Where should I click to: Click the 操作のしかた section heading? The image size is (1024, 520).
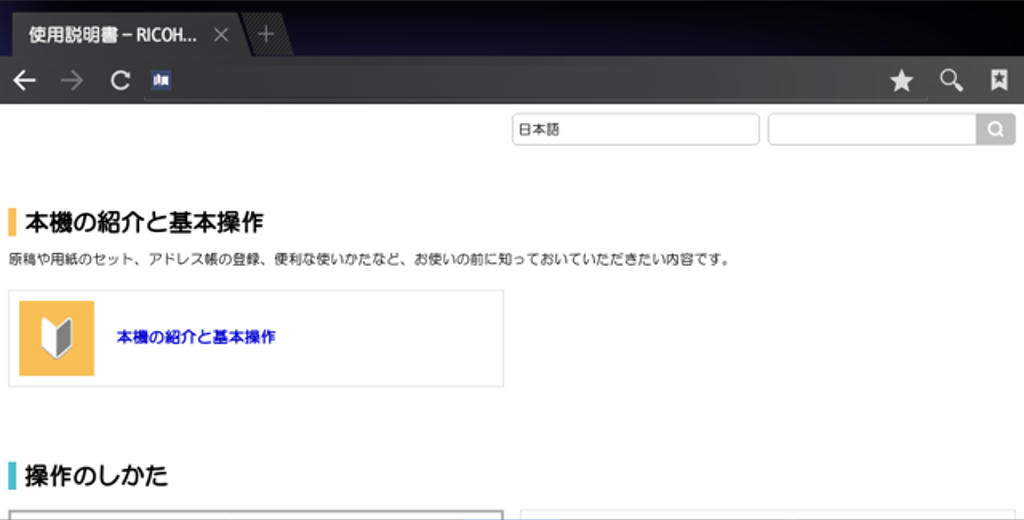click(x=96, y=476)
